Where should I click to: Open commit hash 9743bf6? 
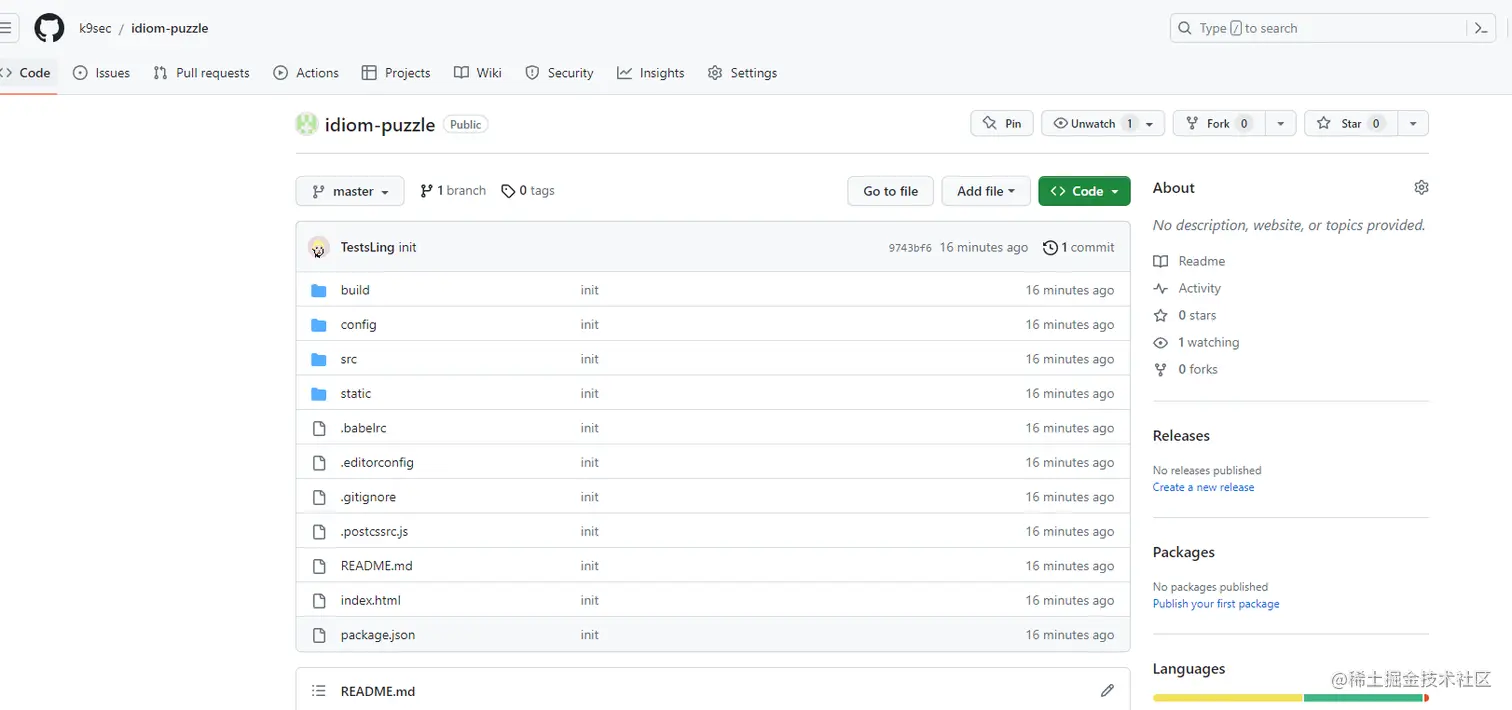[910, 248]
